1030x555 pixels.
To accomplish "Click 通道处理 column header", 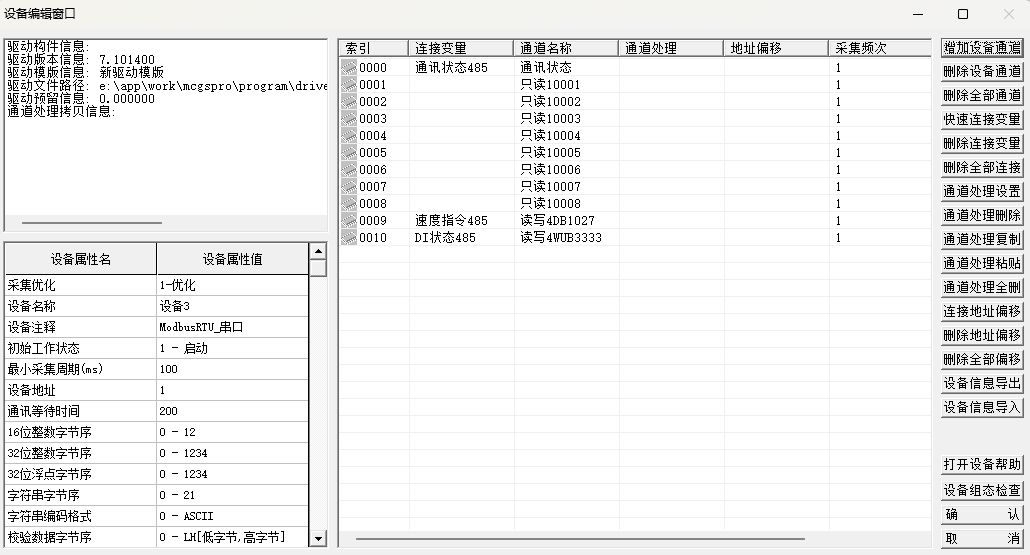I will pyautogui.click(x=671, y=48).
